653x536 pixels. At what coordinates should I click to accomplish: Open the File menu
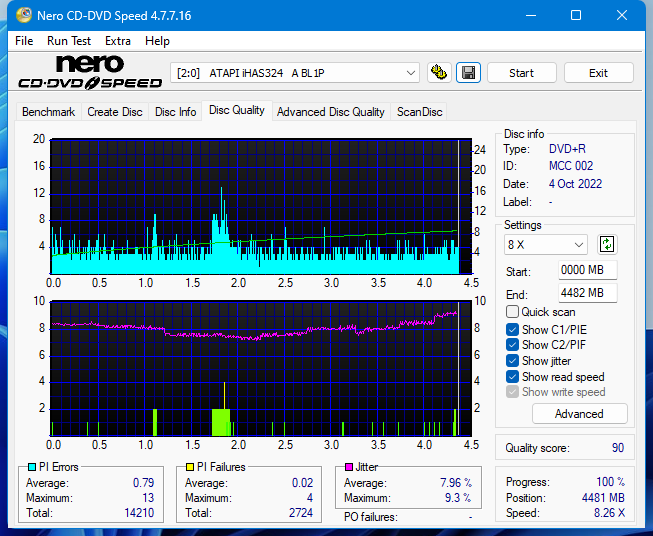tap(24, 41)
